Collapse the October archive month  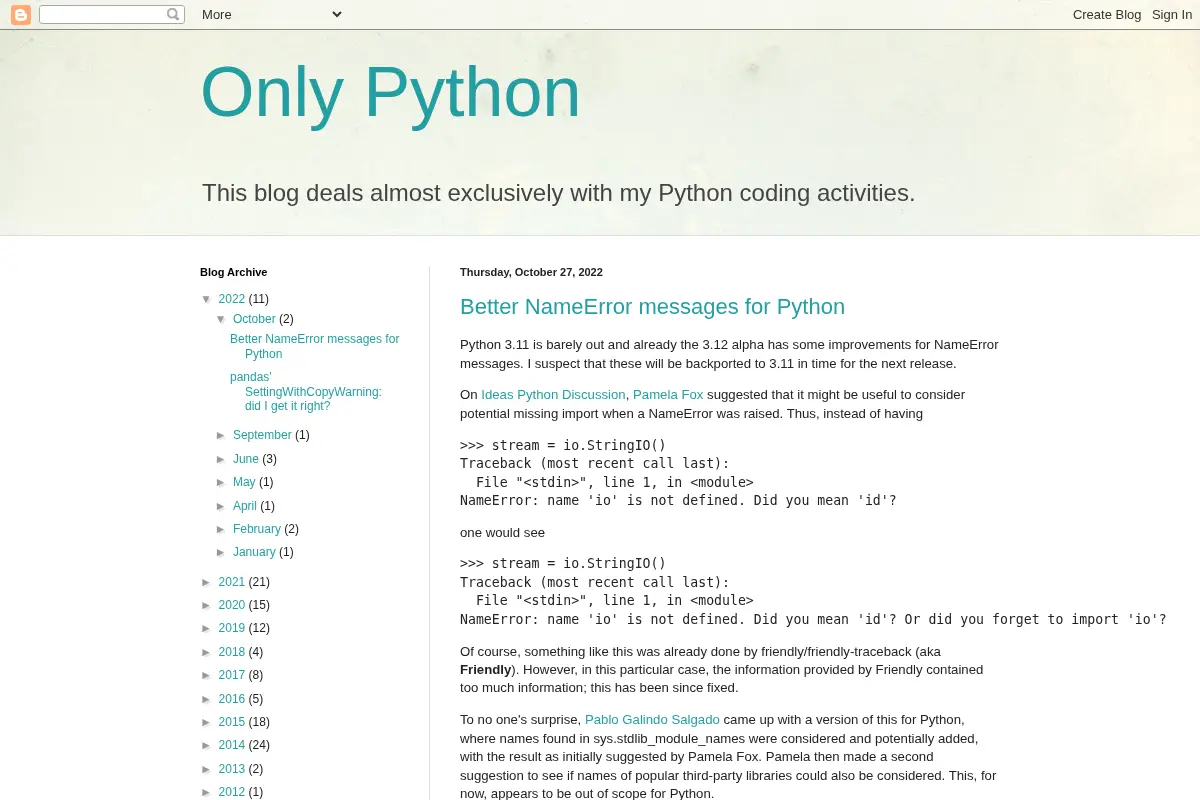tap(221, 319)
